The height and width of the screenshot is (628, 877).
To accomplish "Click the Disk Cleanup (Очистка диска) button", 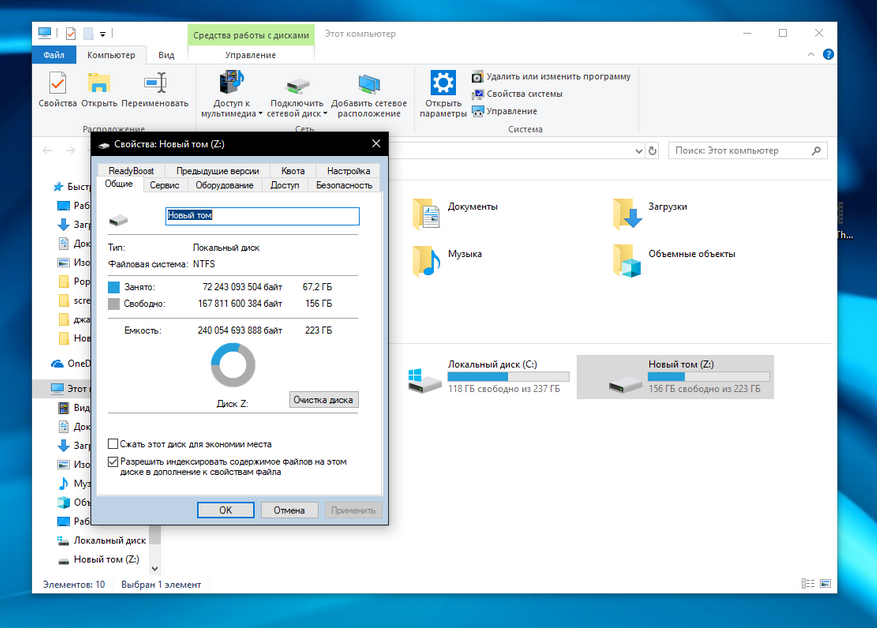I will [323, 400].
